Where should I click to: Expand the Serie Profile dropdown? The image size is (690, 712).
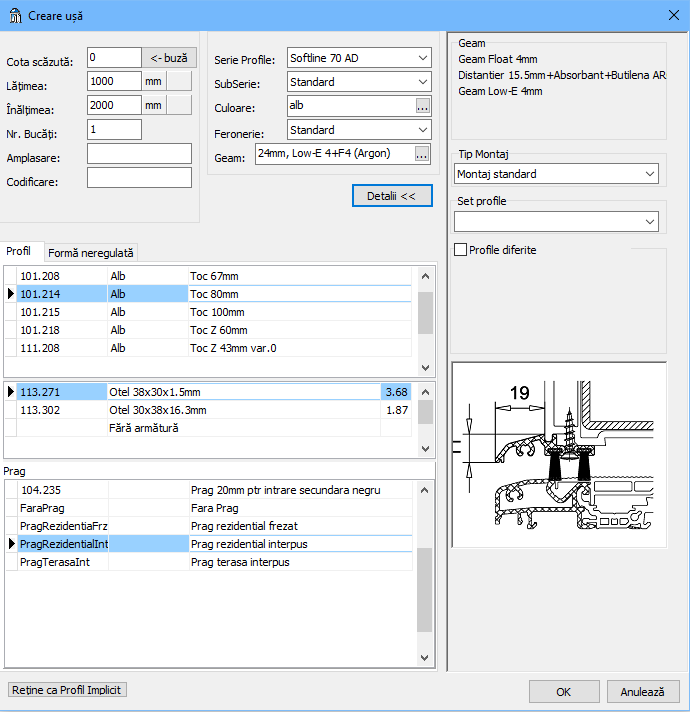(x=359, y=58)
